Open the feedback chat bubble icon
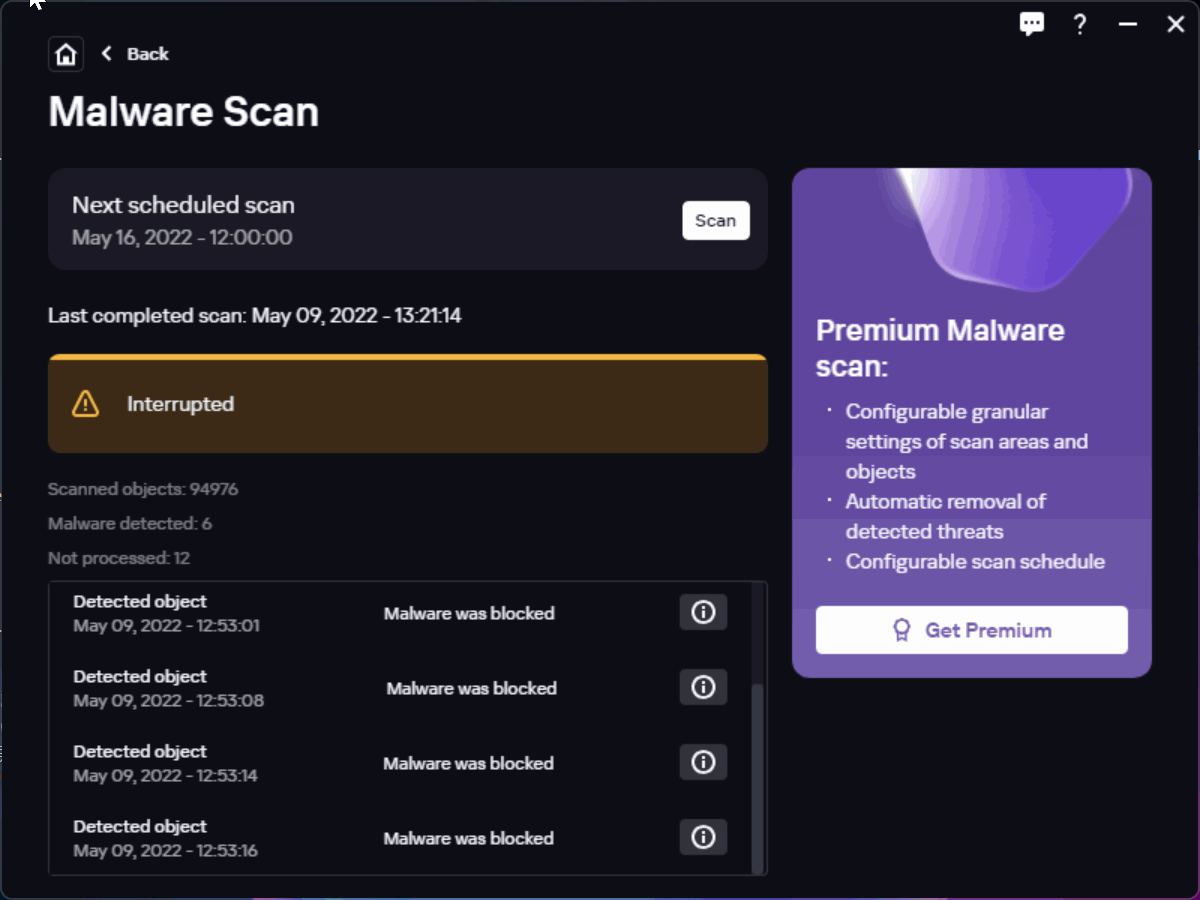The image size is (1200, 900). click(1032, 24)
